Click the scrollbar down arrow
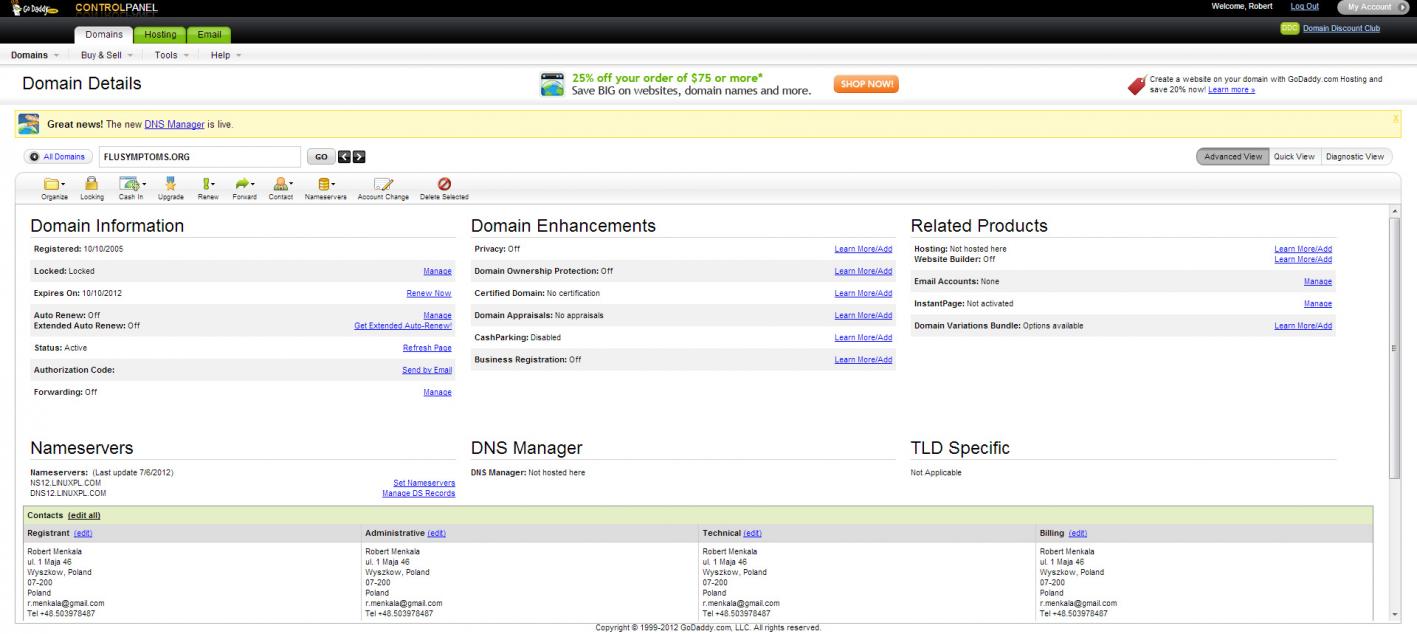1417x634 pixels. 1395,615
